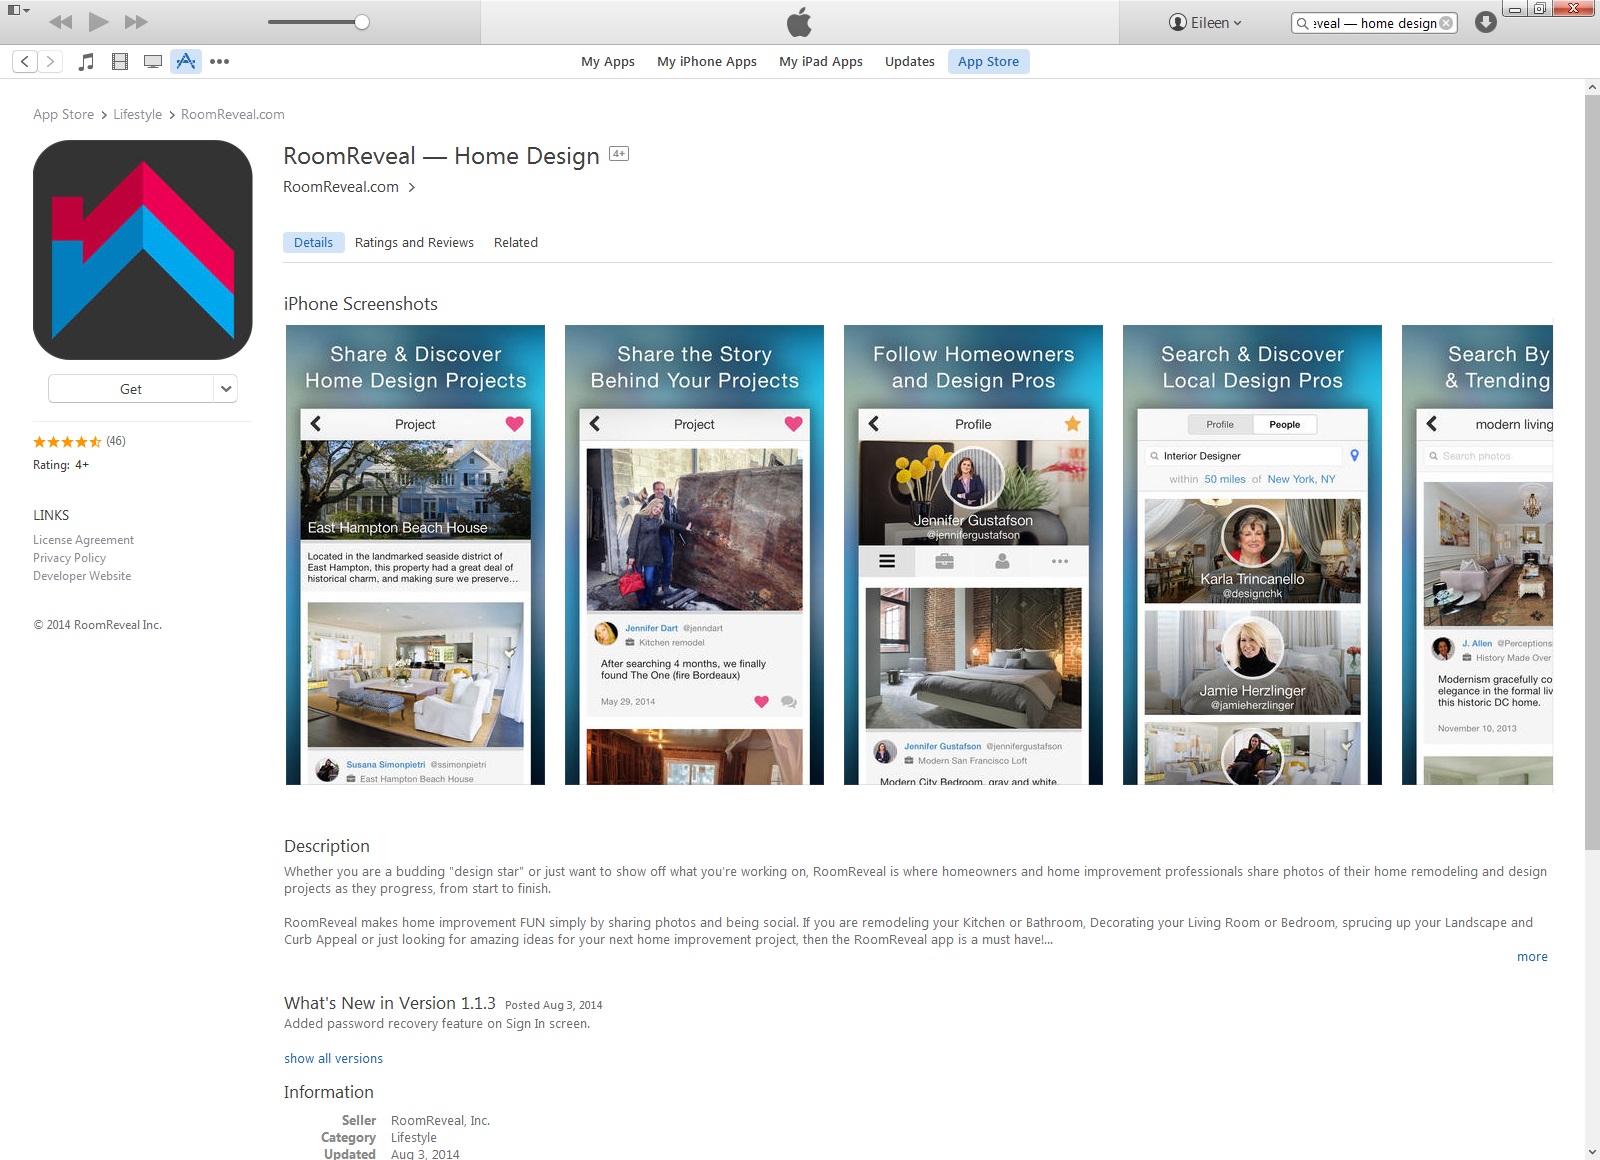Open the Updates tab
Viewport: 1600px width, 1160px height.
(x=910, y=61)
